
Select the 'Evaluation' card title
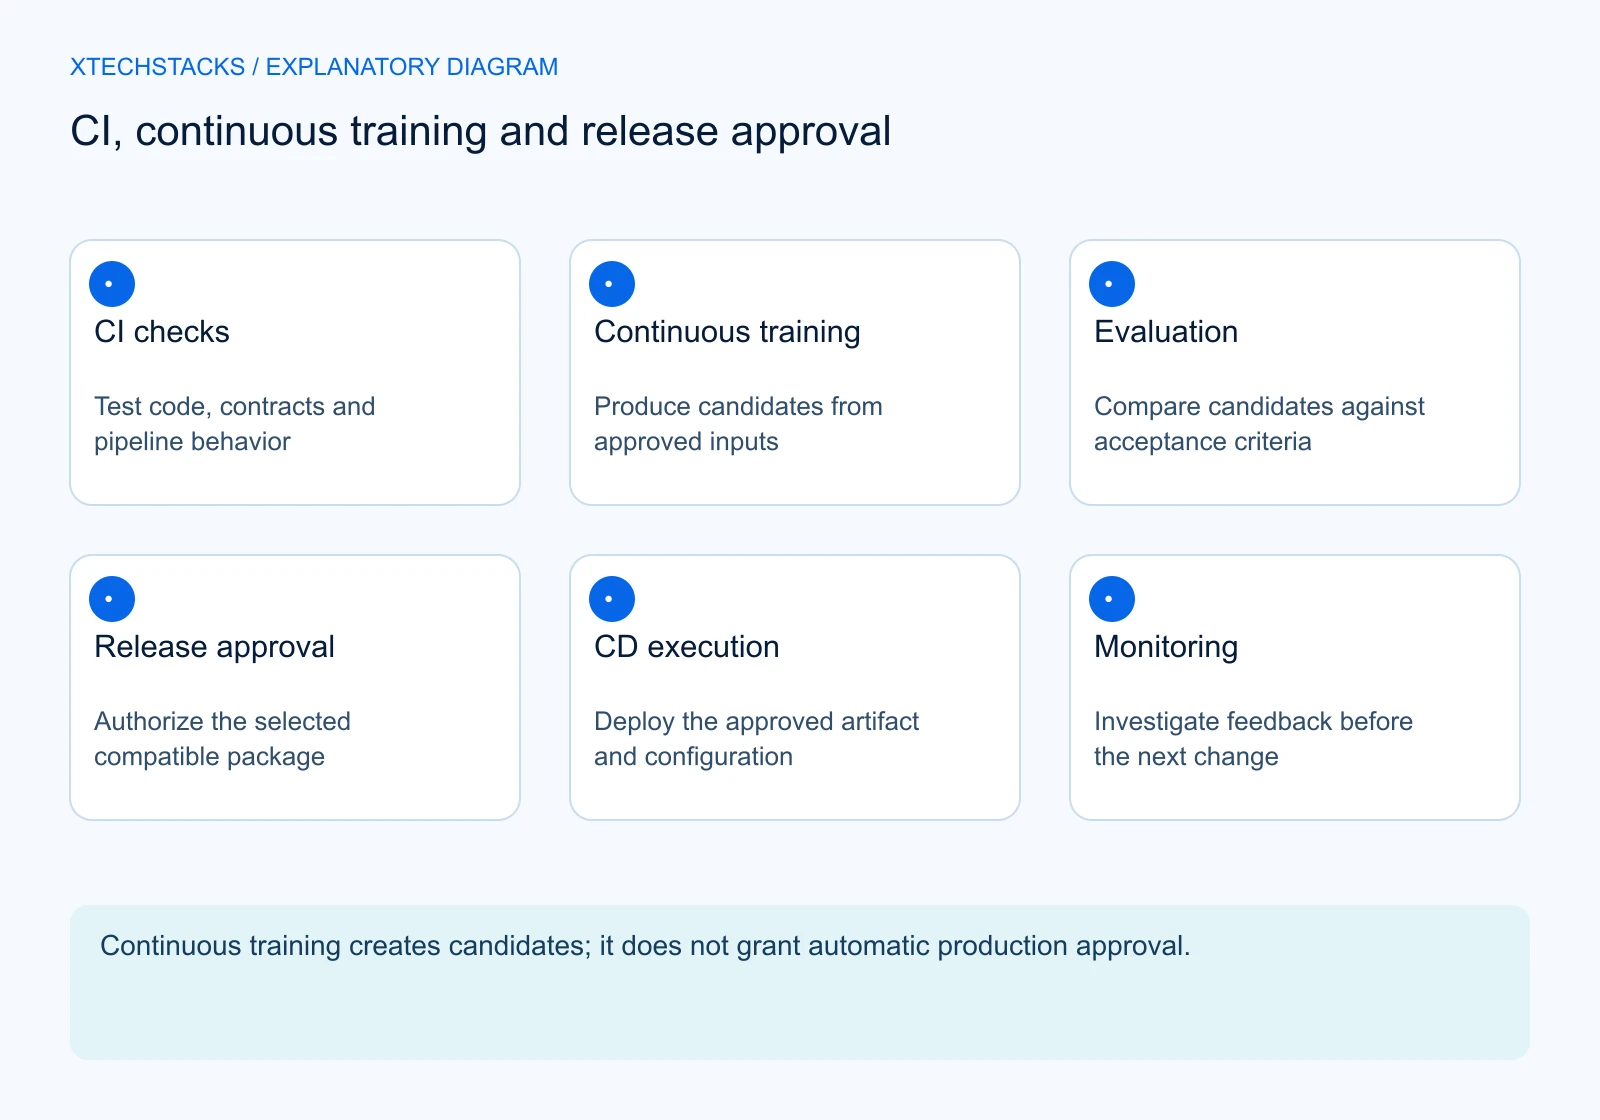pos(1166,332)
